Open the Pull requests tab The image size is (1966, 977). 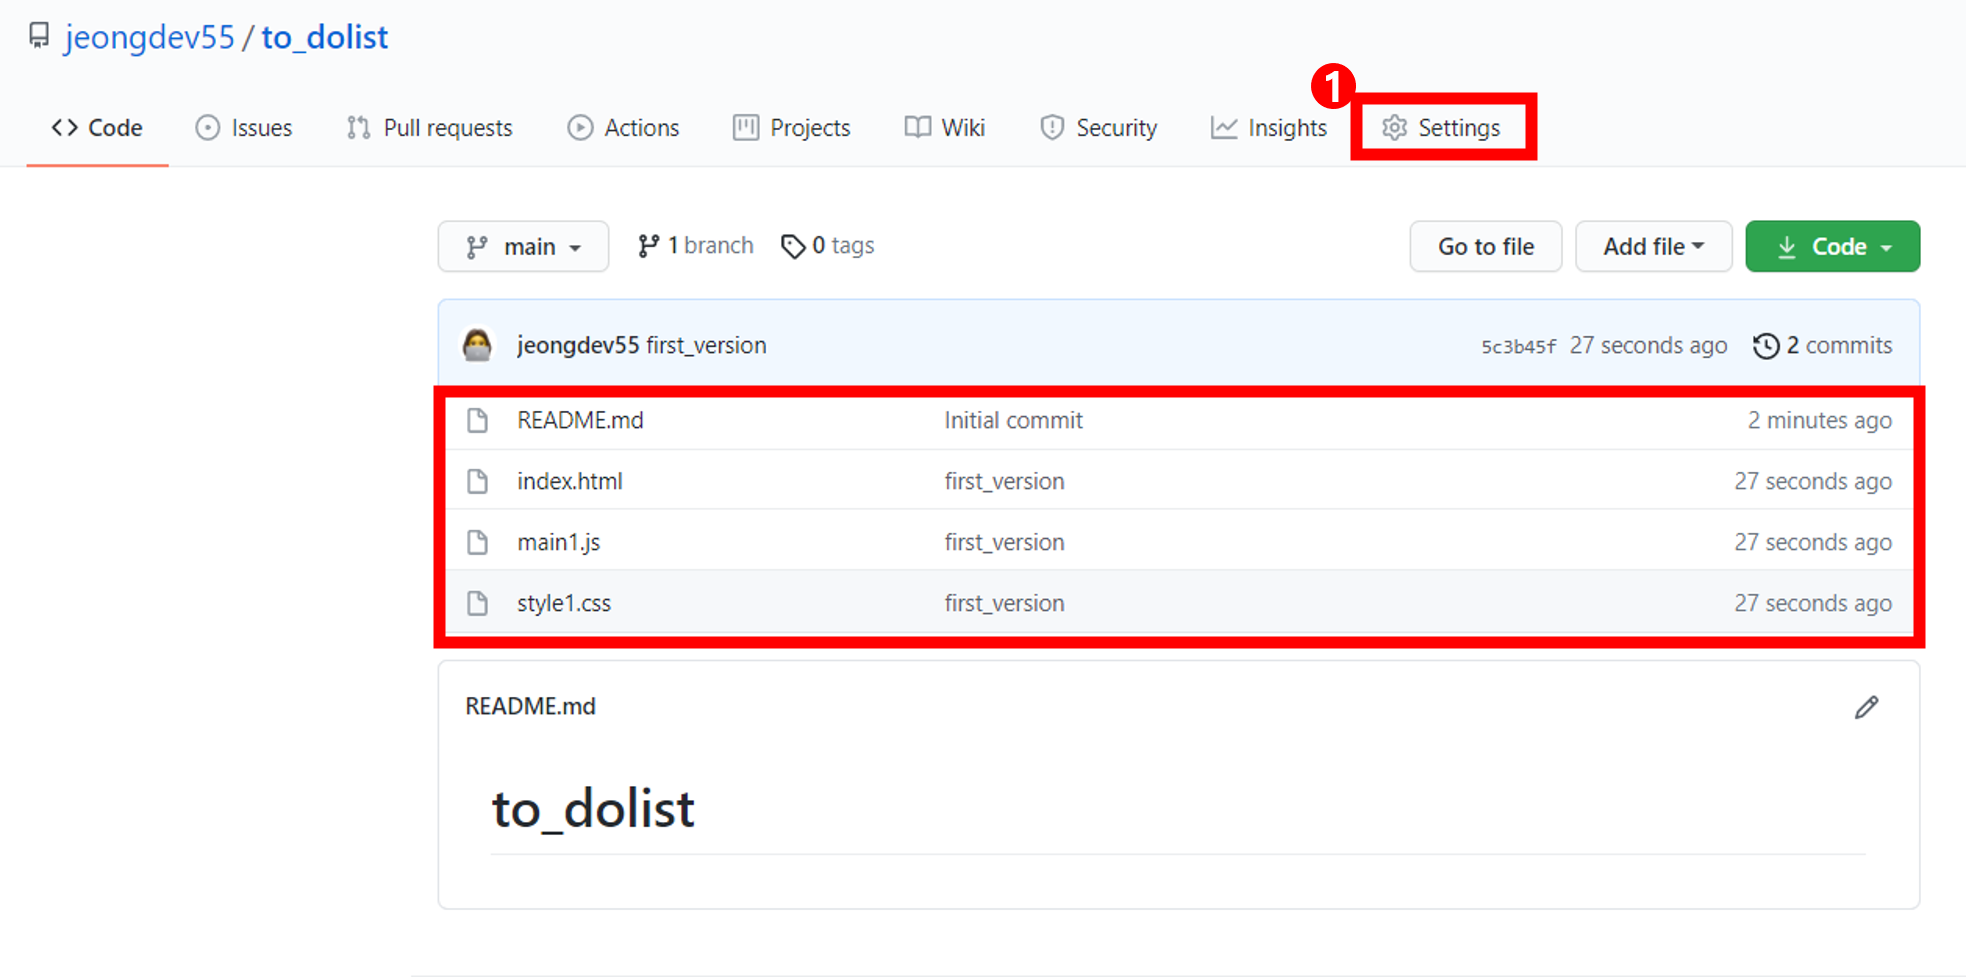pyautogui.click(x=429, y=128)
